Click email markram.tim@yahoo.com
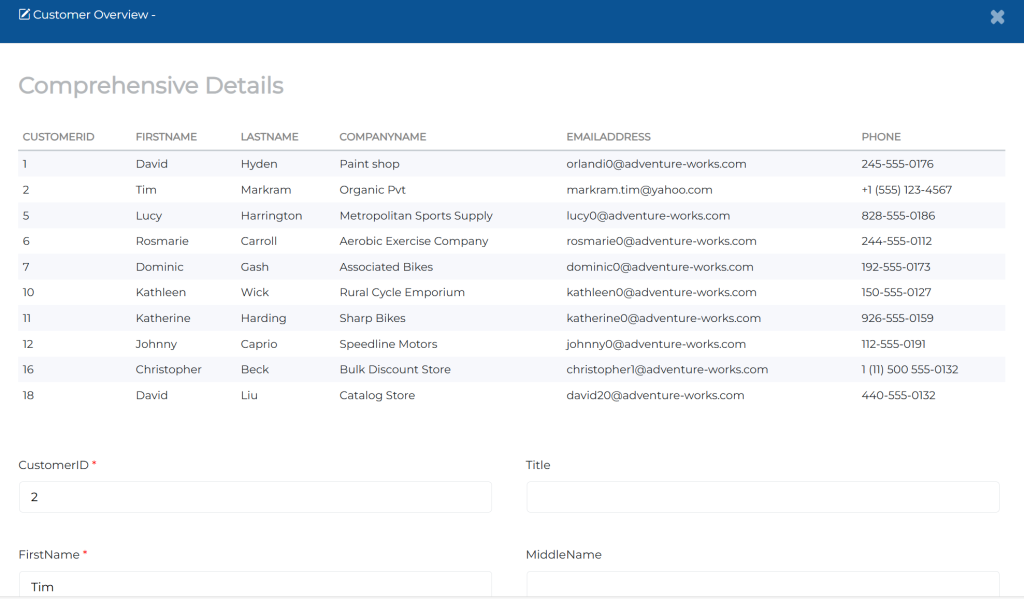Image resolution: width=1024 pixels, height=599 pixels. (x=639, y=190)
